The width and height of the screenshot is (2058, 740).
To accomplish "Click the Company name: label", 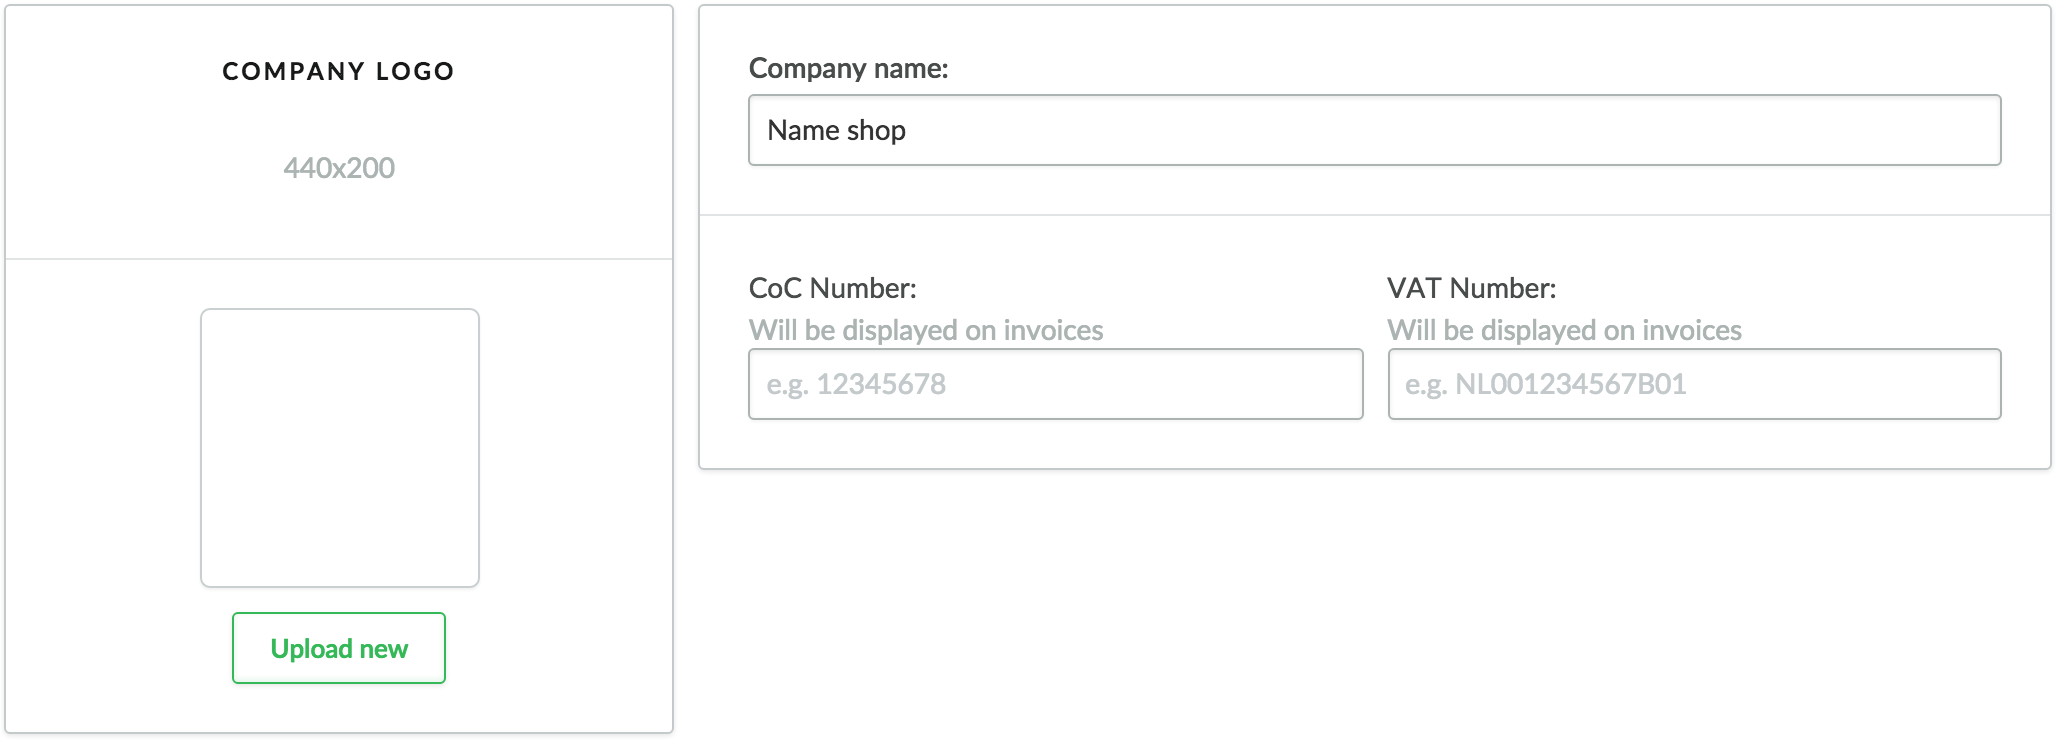I will (x=848, y=68).
